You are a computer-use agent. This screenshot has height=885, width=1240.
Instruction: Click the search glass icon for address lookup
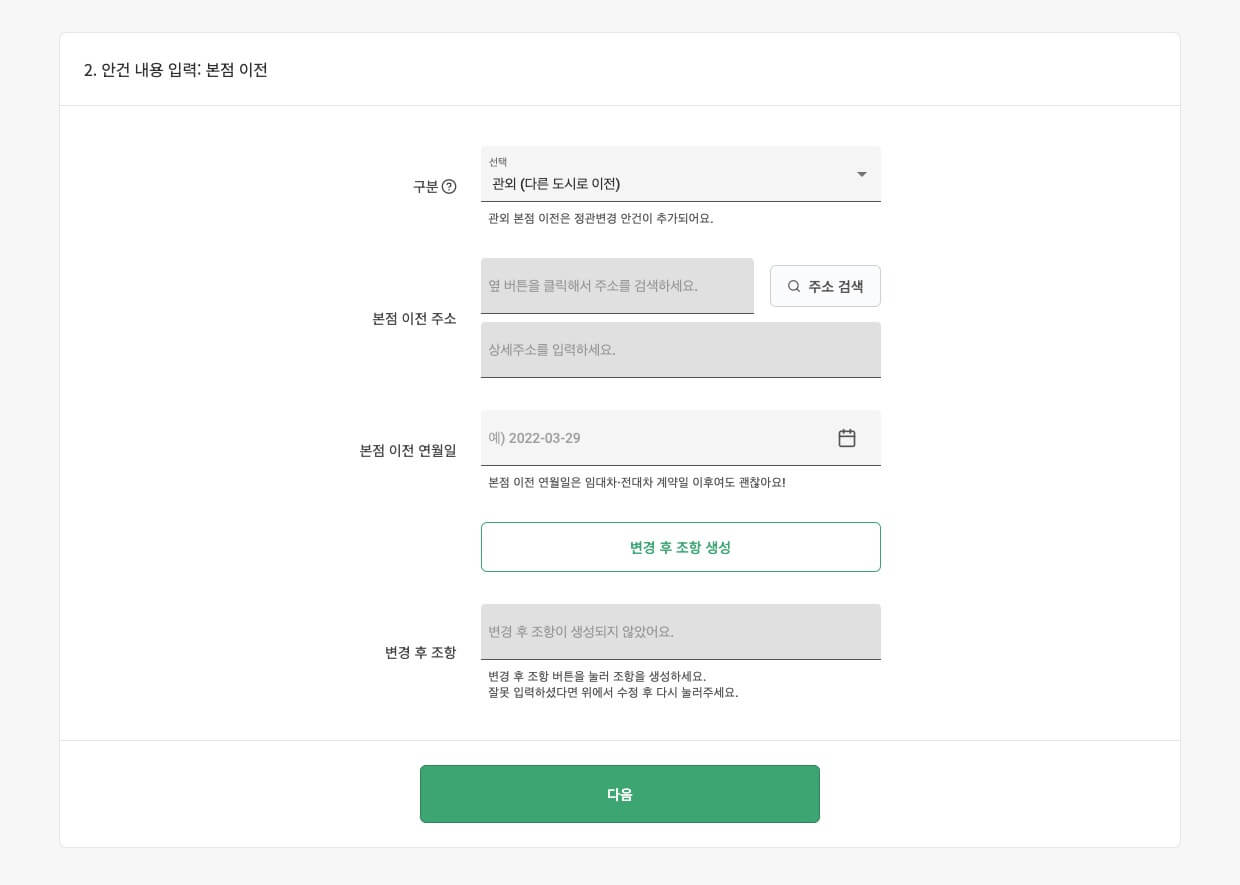point(793,286)
